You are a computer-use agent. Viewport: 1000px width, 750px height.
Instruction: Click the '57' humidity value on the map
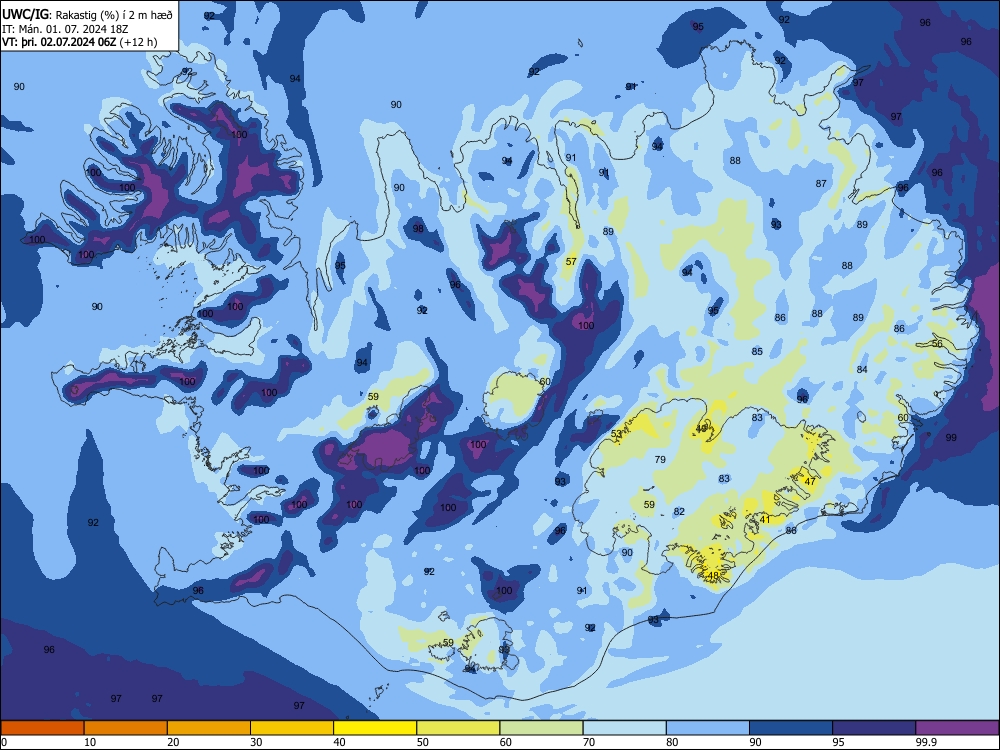(x=571, y=261)
